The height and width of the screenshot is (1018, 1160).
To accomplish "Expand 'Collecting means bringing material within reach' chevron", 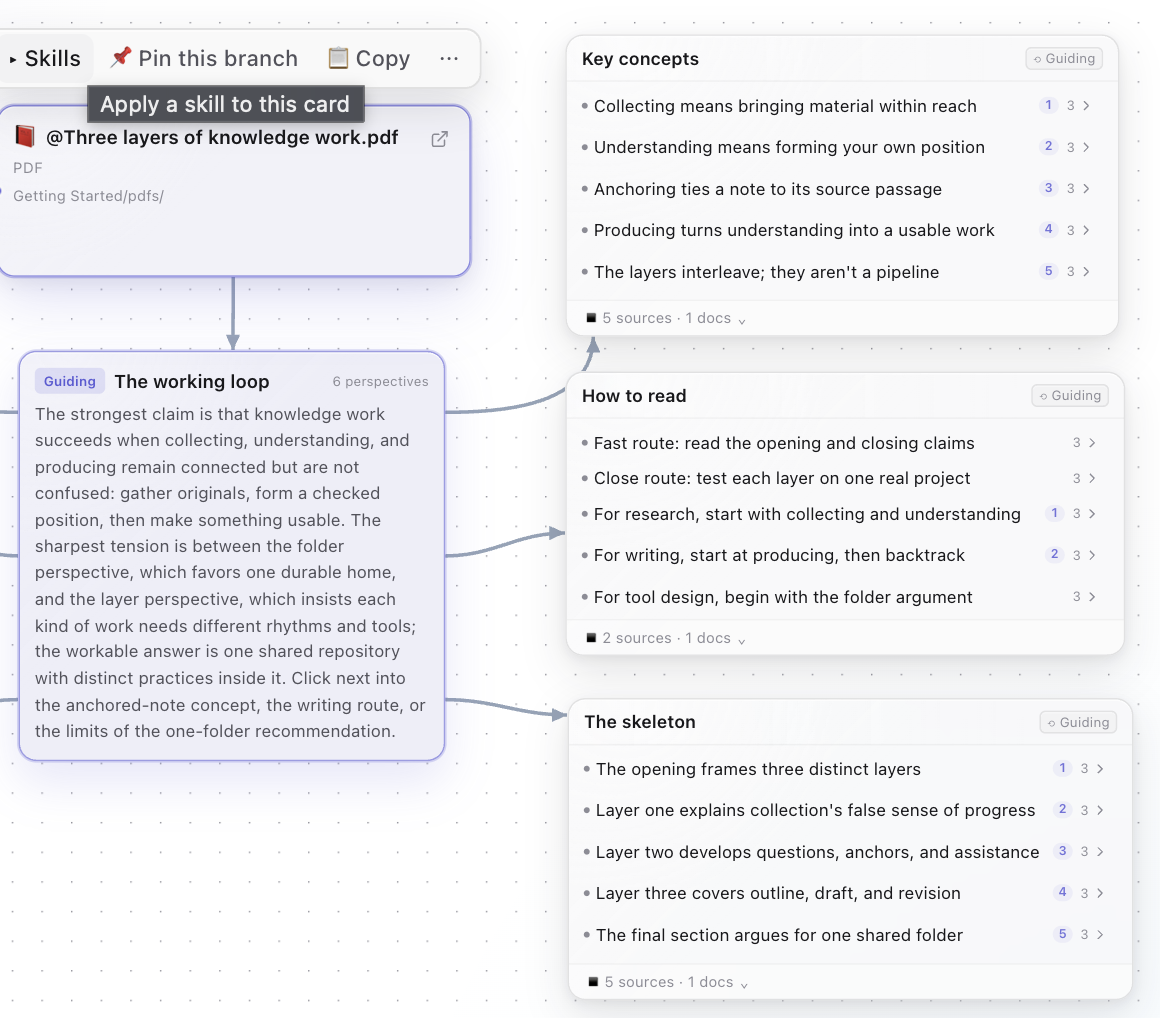I will (x=1086, y=106).
